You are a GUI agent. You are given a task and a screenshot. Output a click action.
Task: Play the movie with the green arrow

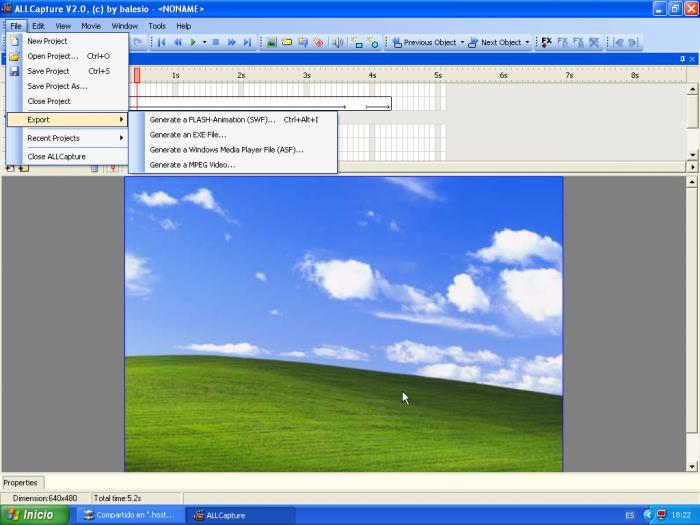(x=193, y=42)
